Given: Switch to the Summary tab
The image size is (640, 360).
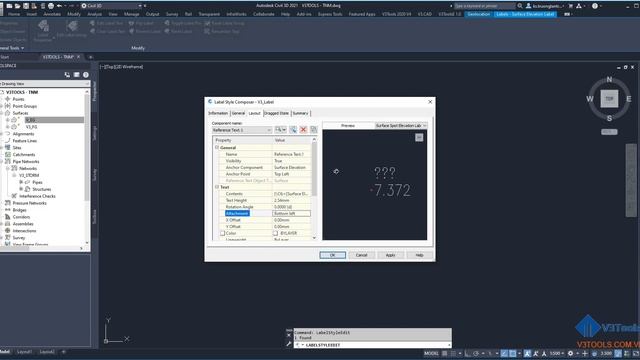Looking at the screenshot, I should [300, 113].
